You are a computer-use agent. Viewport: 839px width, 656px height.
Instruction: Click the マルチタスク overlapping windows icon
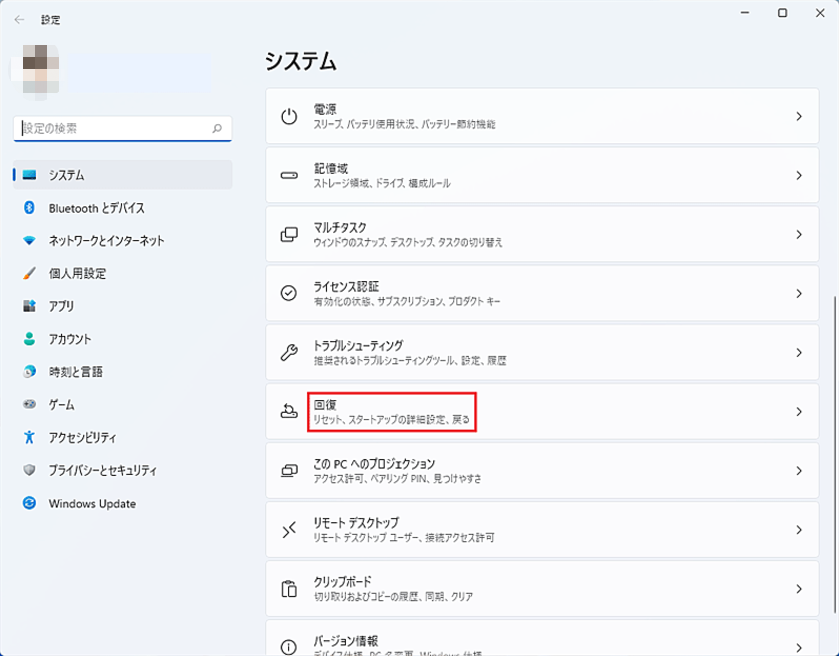click(x=289, y=234)
